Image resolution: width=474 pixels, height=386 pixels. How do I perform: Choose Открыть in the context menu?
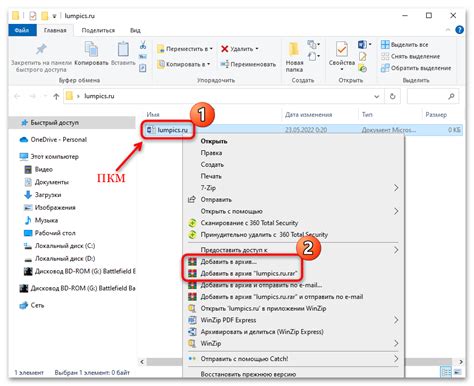coord(214,141)
